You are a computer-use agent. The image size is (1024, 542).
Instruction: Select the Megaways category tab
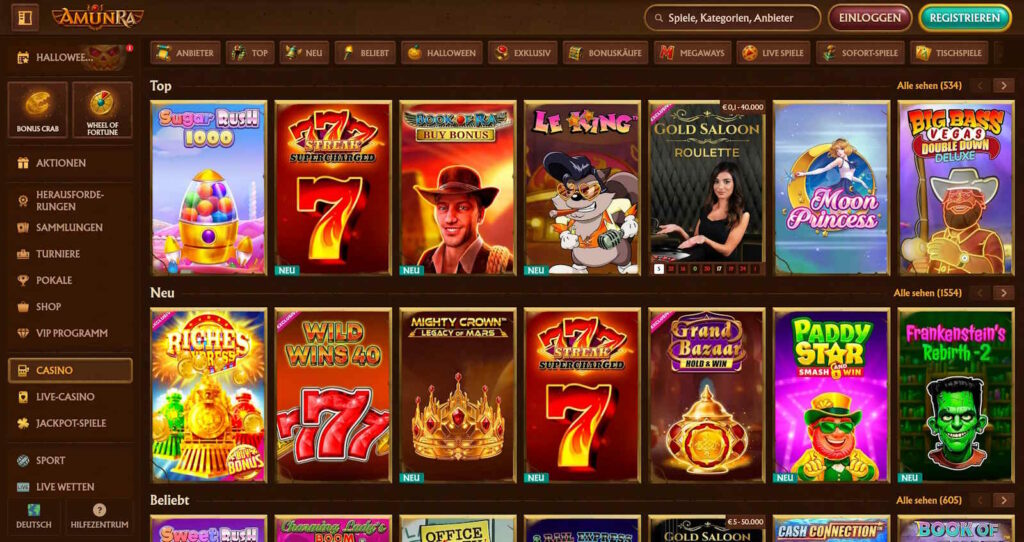point(692,53)
